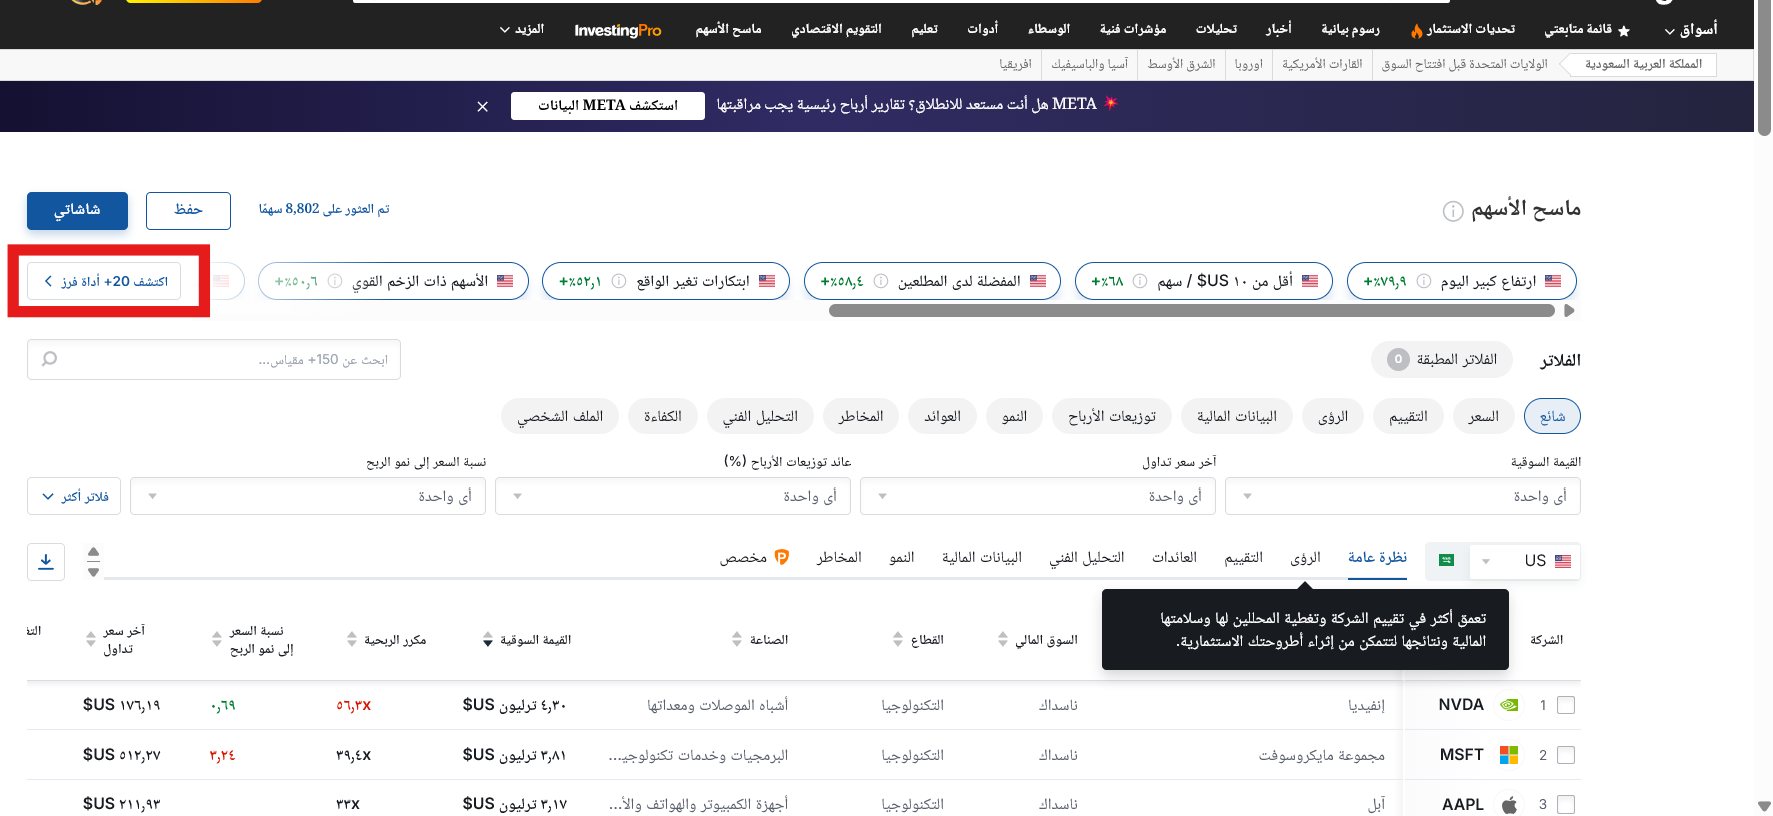Check the MSFT row checkbox
Screen dimensions: 1773x816
pos(1566,755)
